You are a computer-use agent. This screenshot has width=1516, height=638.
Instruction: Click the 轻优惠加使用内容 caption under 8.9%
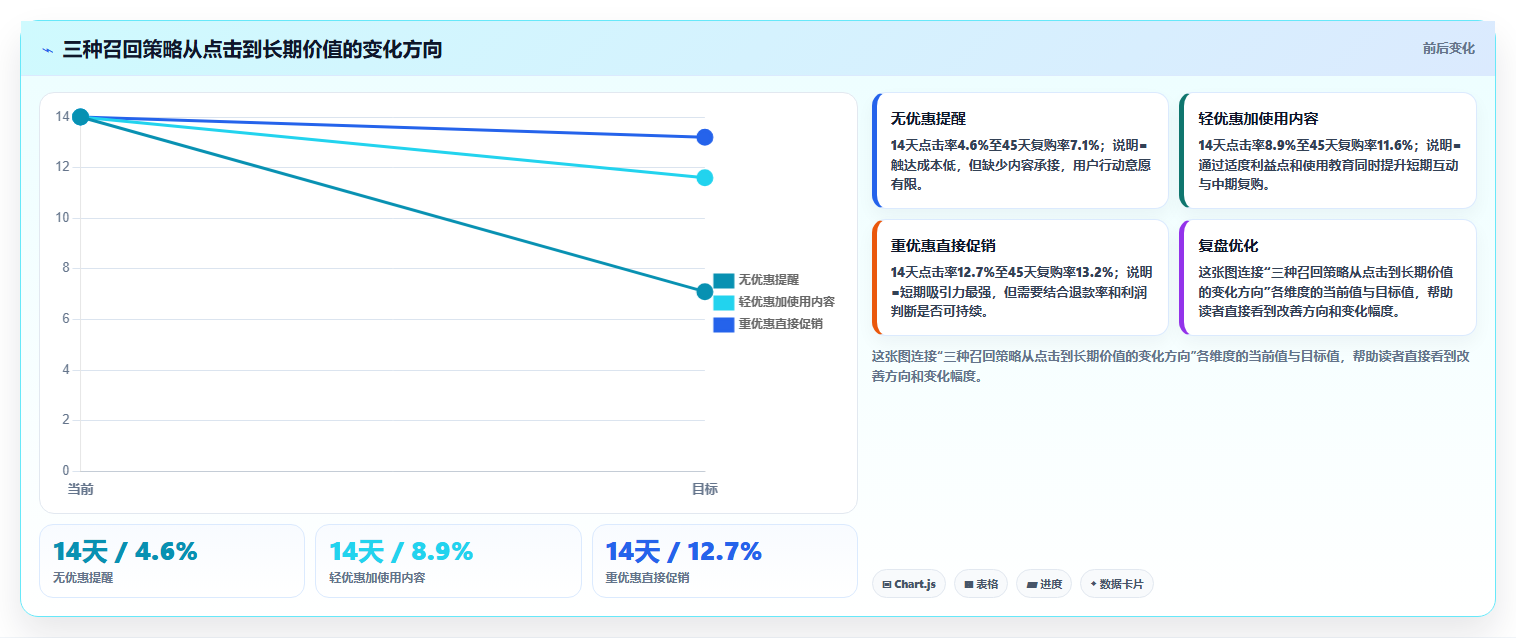coord(377,578)
